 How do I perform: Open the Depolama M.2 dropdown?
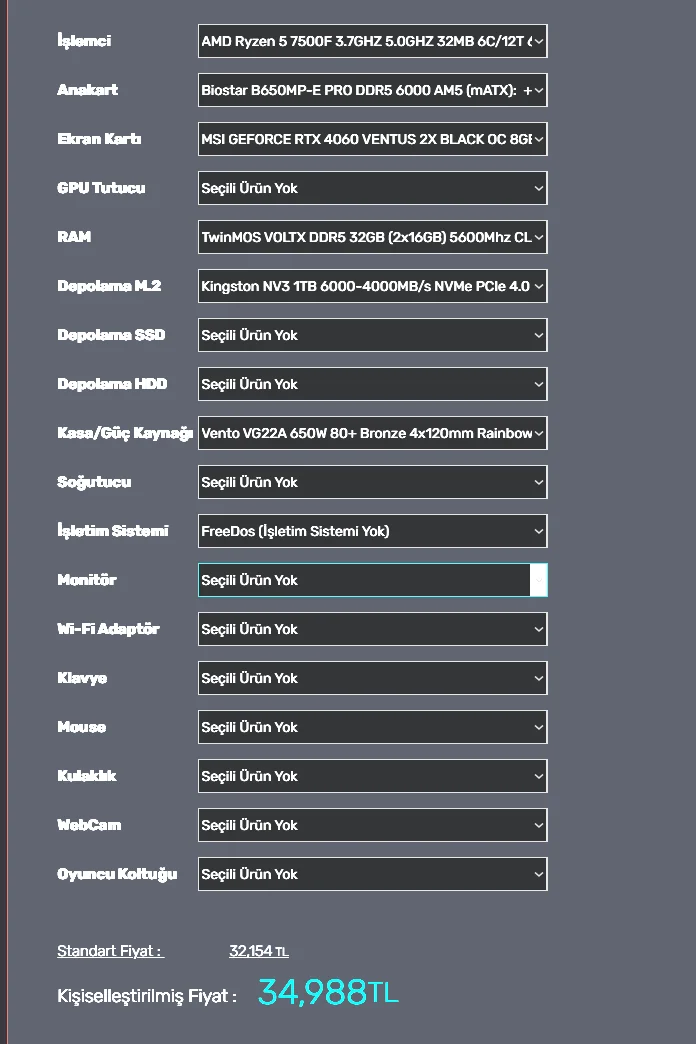(372, 286)
